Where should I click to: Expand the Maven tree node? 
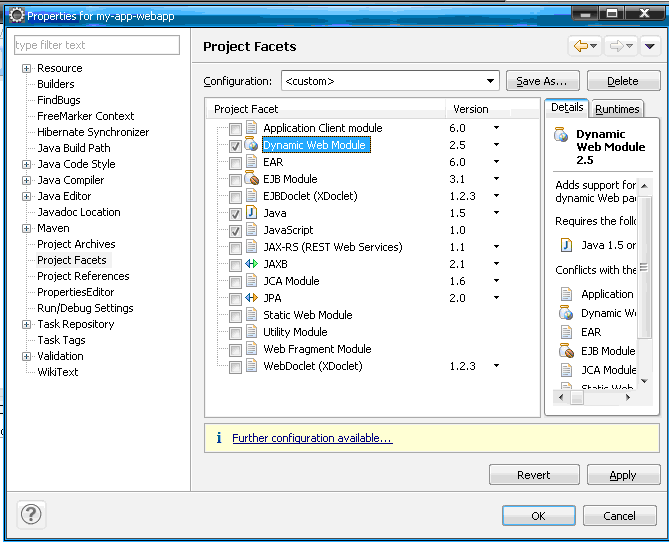click(26, 228)
